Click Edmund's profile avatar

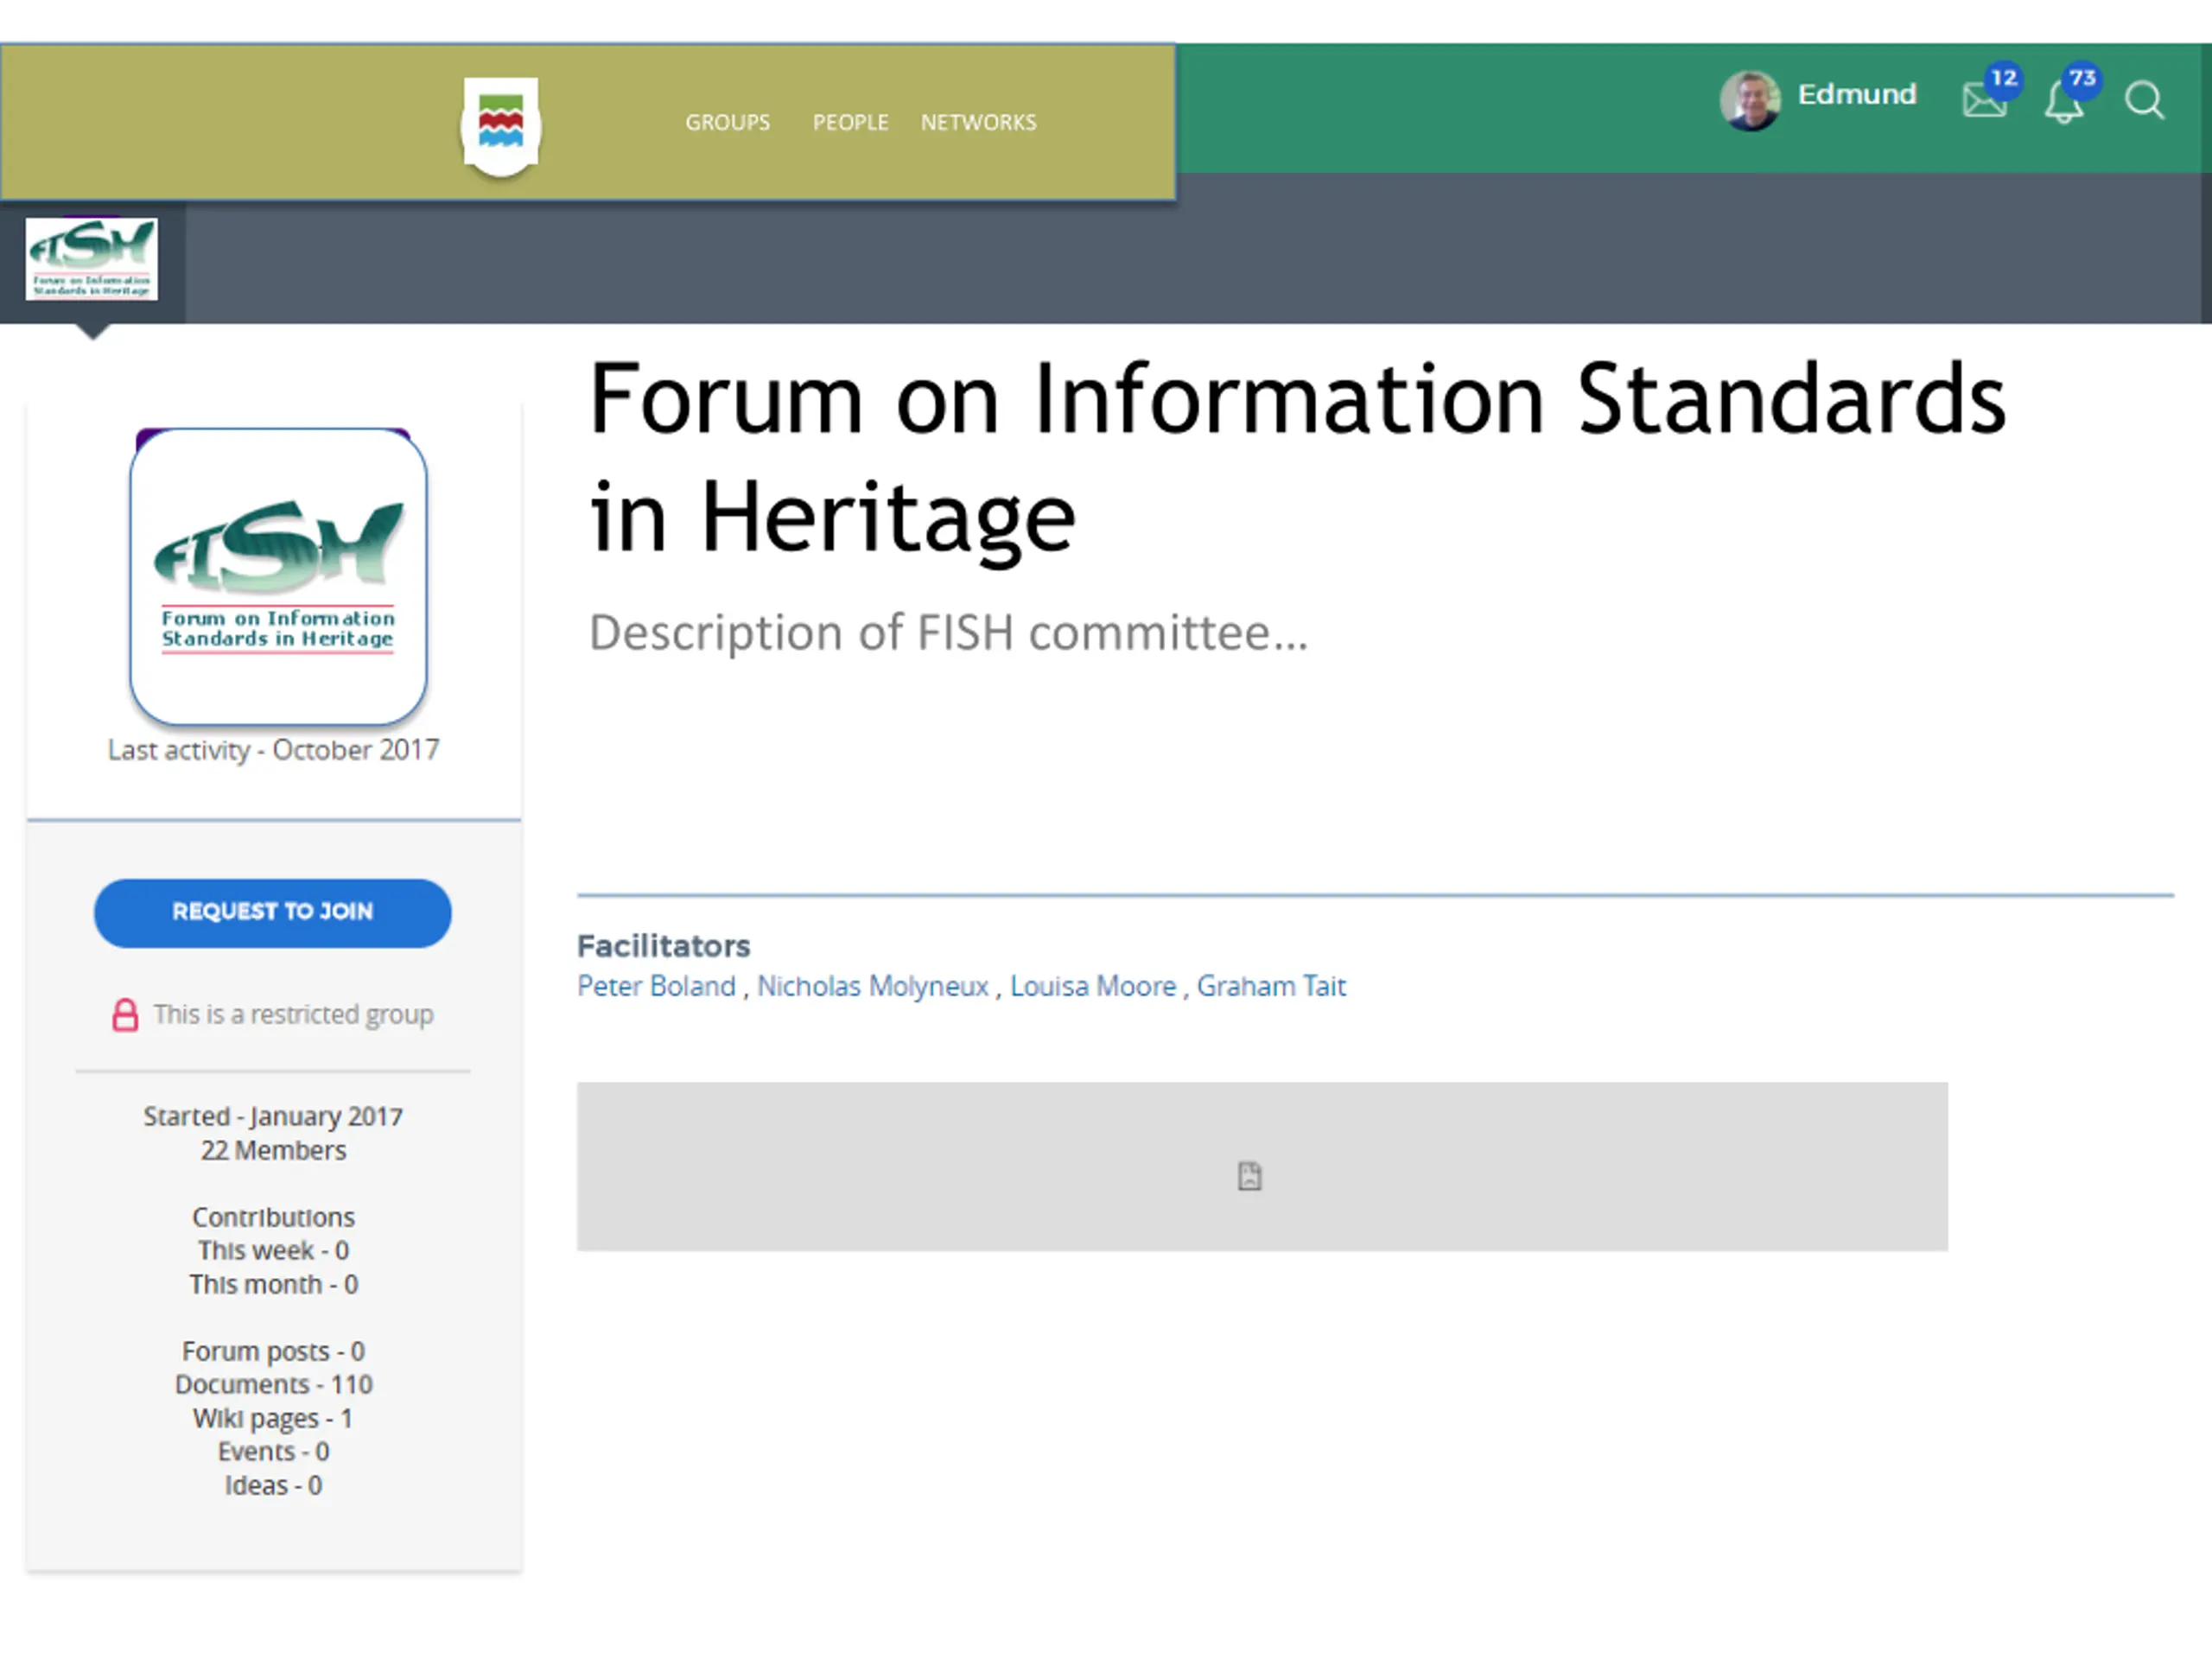pyautogui.click(x=1750, y=100)
